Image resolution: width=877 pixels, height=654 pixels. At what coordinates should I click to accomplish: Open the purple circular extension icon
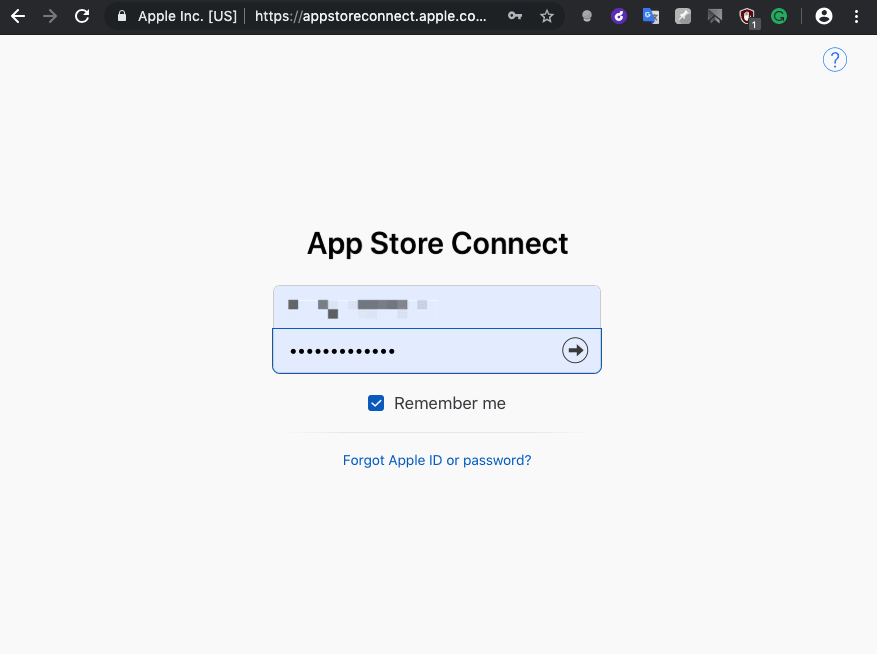(619, 16)
